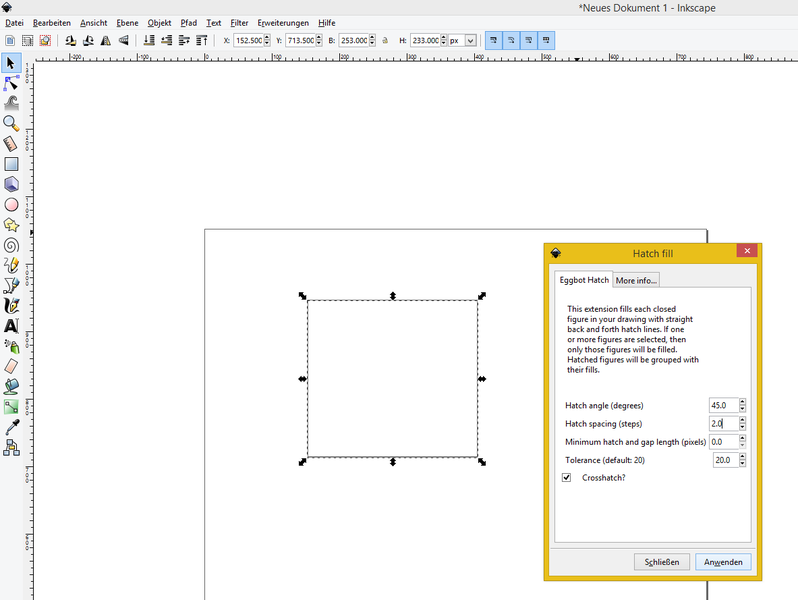Screen dimensions: 798x600
Task: Select the Spiral tool
Action: pyautogui.click(x=11, y=245)
